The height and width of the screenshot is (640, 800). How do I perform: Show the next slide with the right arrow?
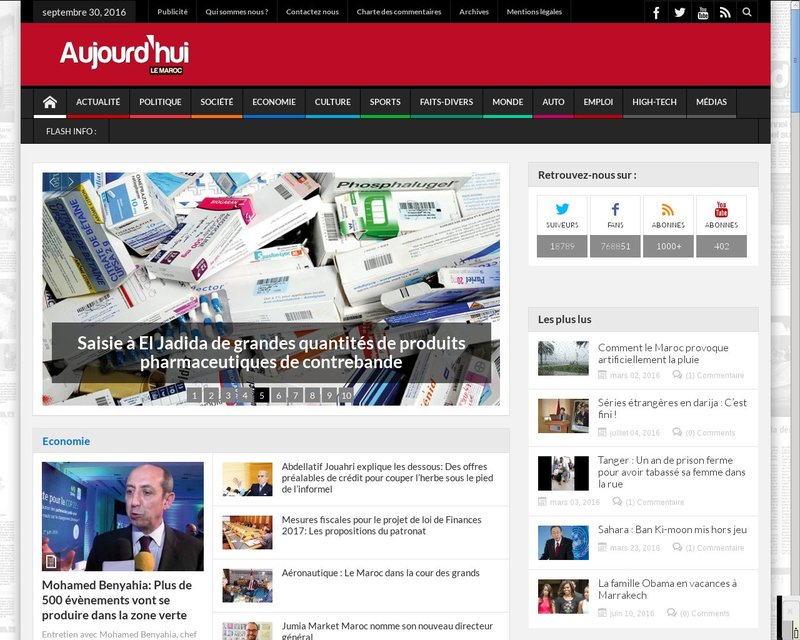click(x=71, y=182)
